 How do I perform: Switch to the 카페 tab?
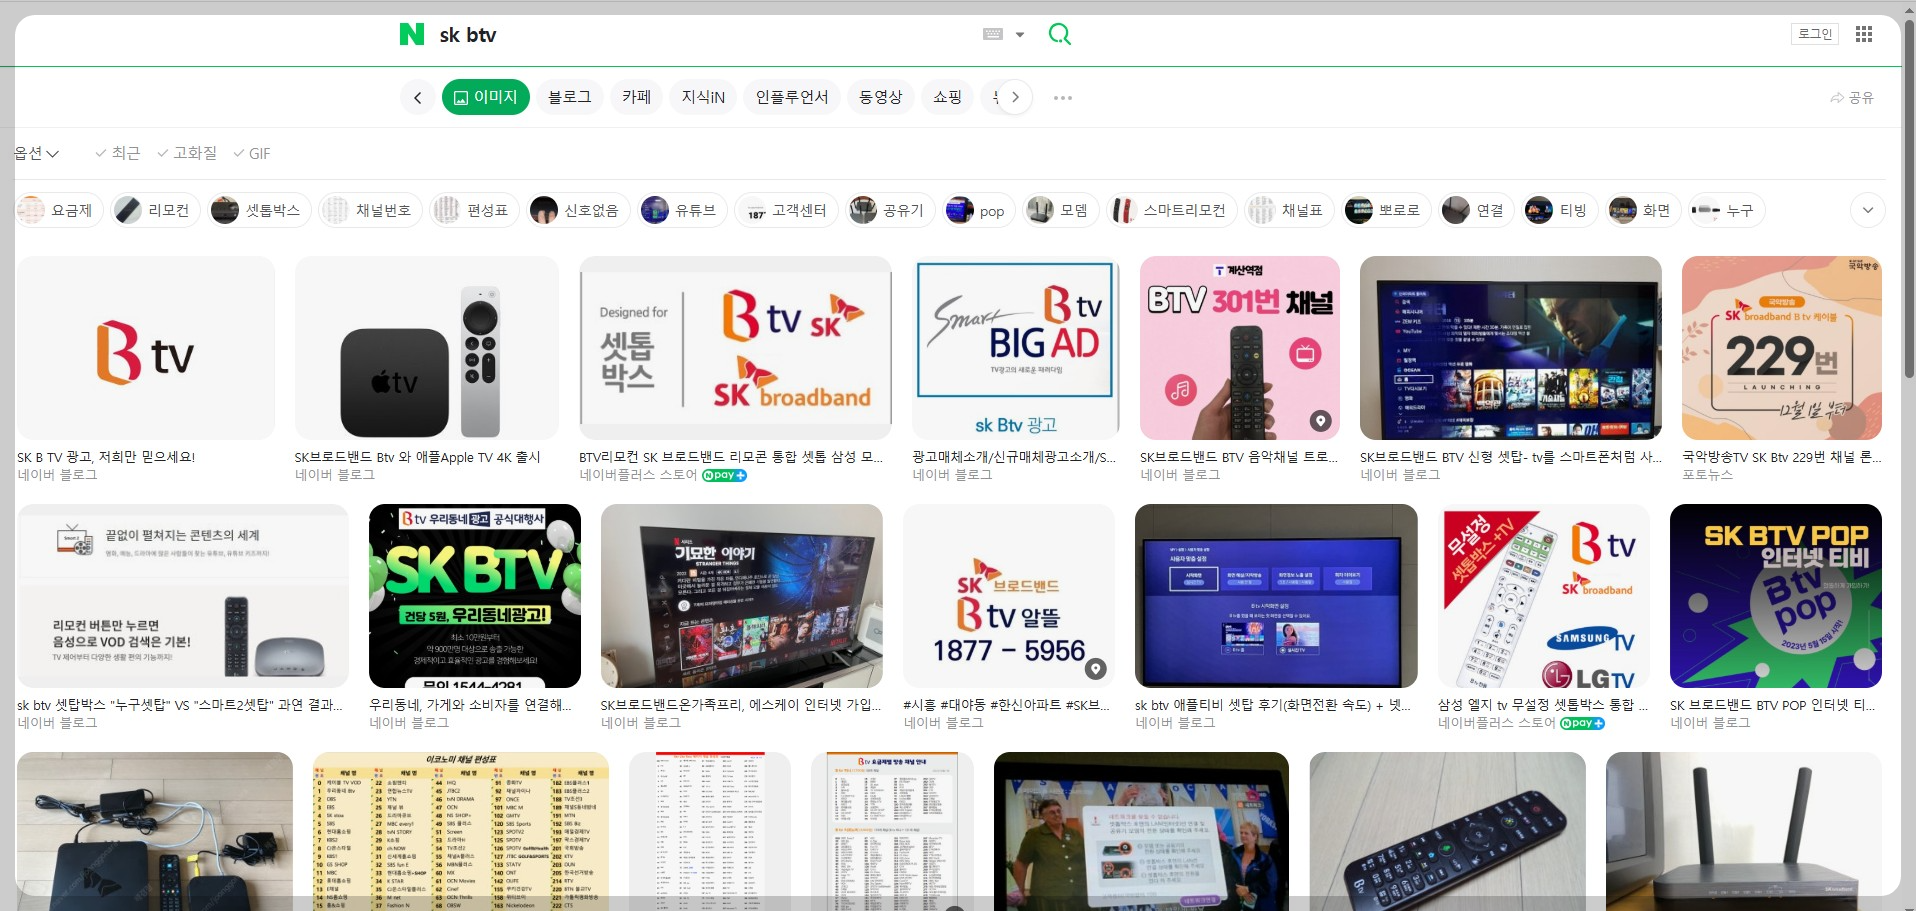tap(637, 97)
